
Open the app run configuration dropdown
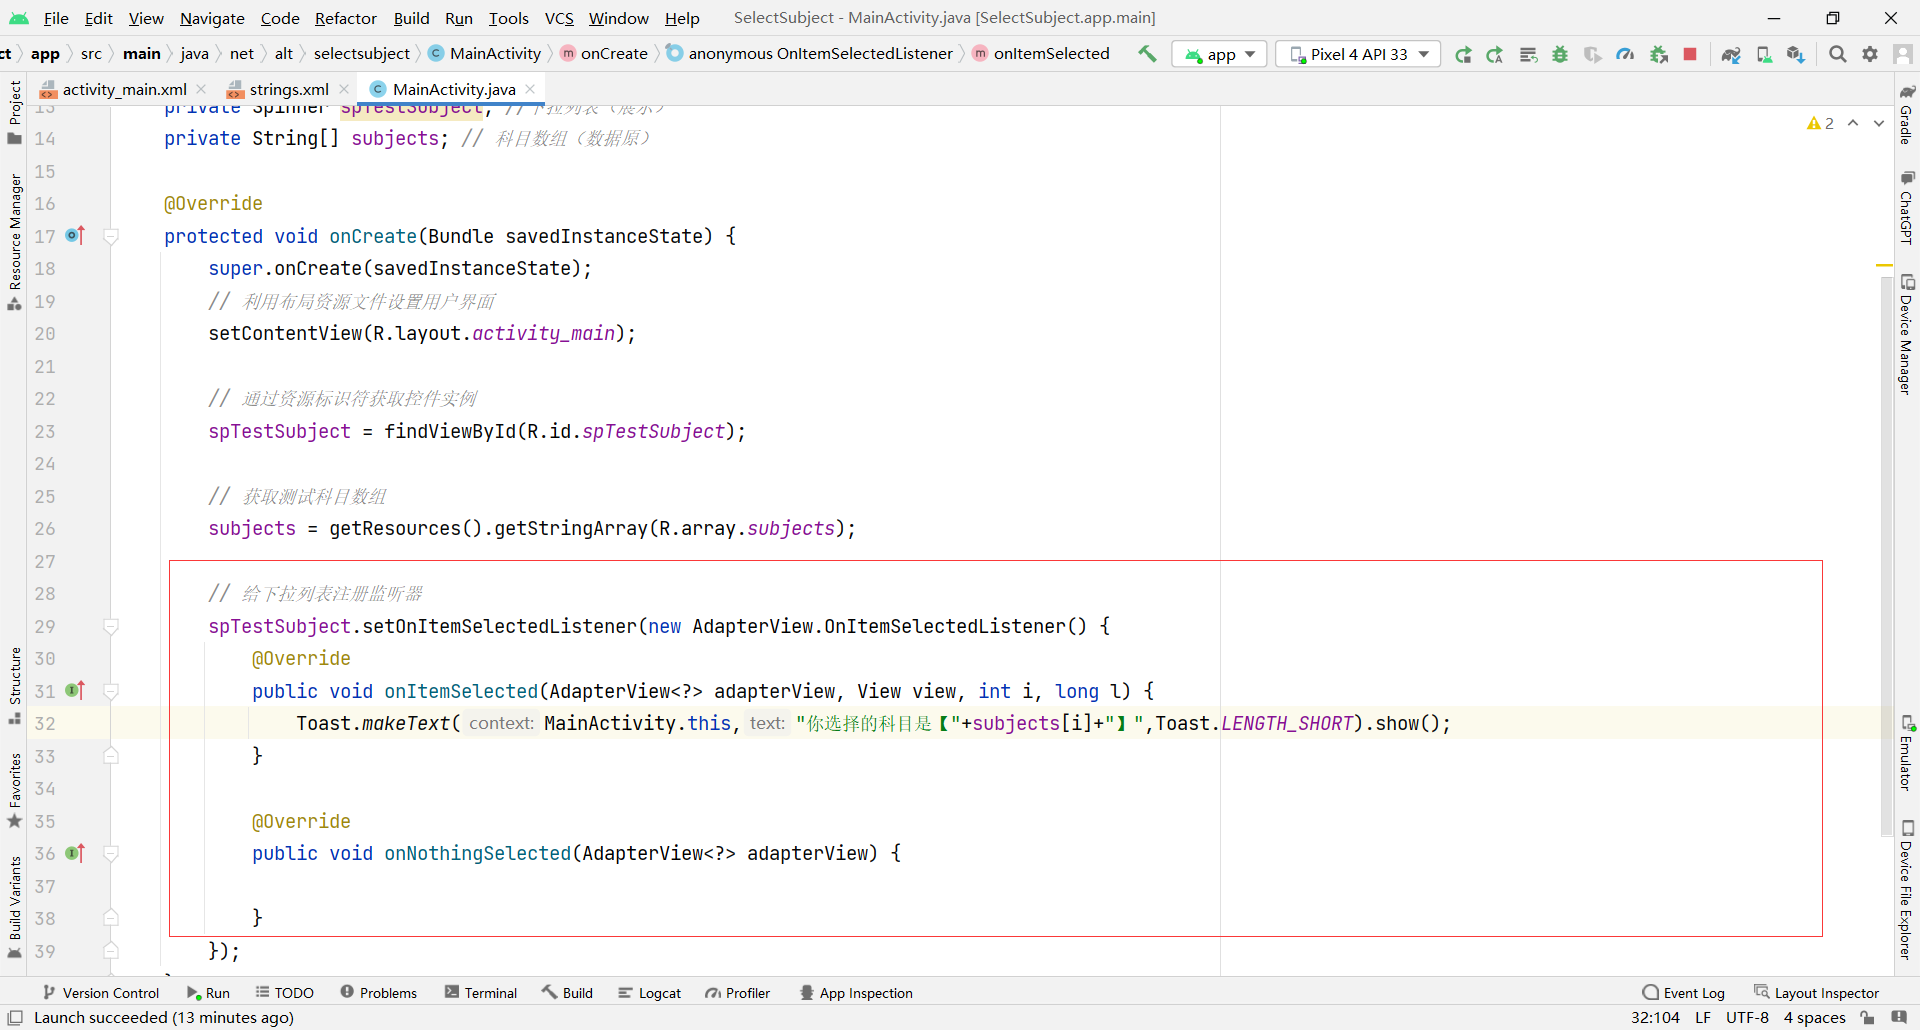coord(1219,54)
